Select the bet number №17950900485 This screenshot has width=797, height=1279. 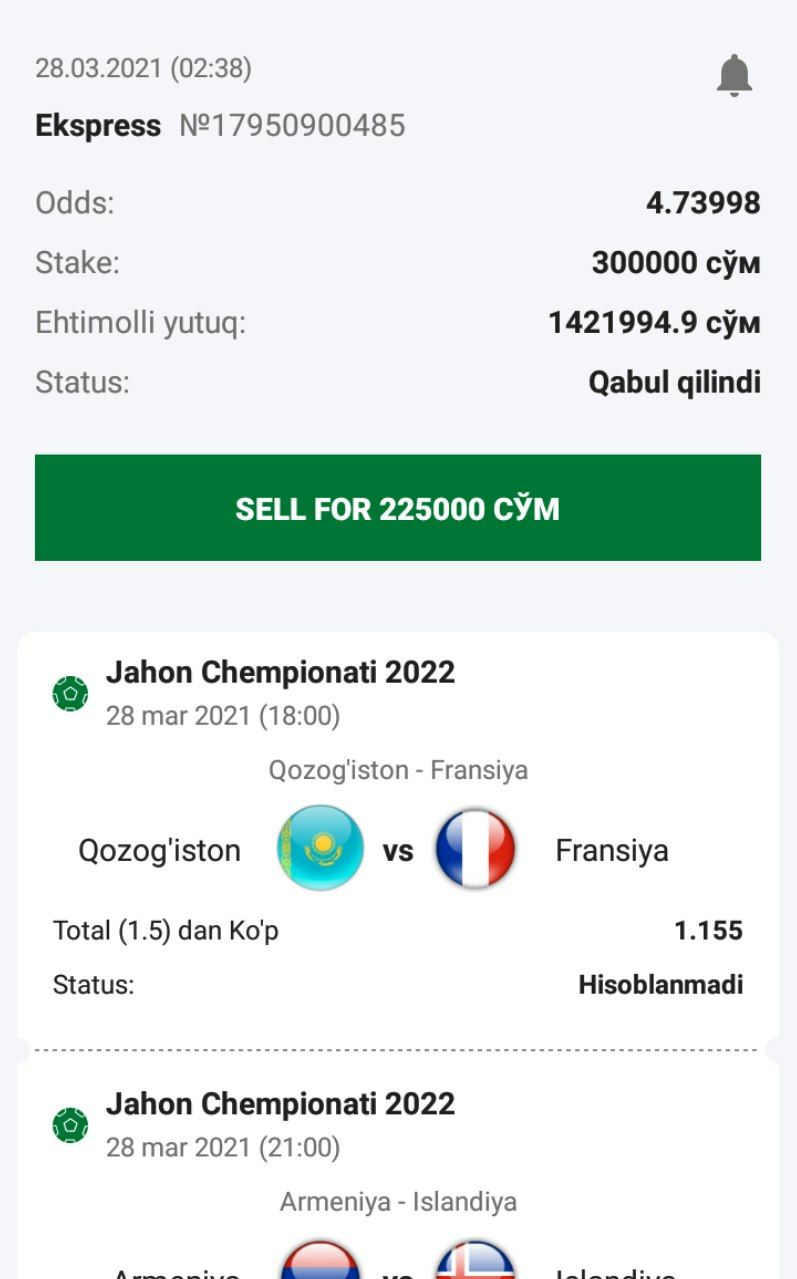click(292, 126)
